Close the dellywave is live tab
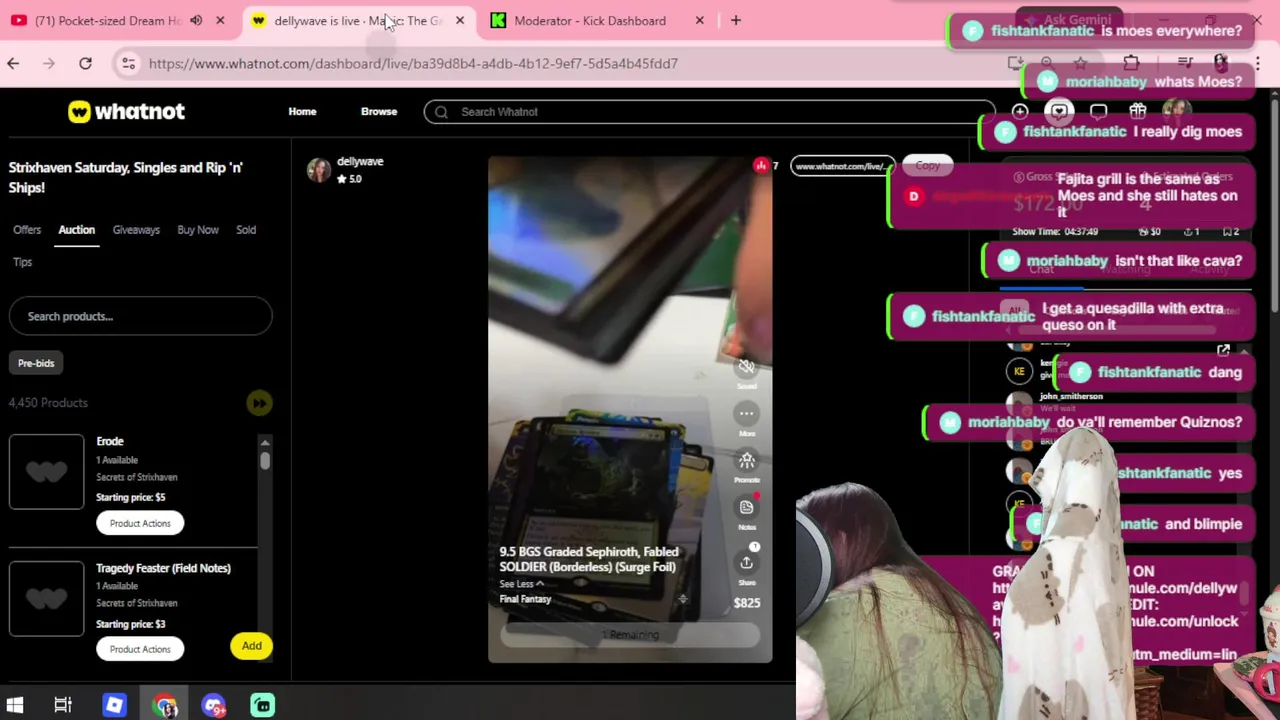 pos(460,20)
